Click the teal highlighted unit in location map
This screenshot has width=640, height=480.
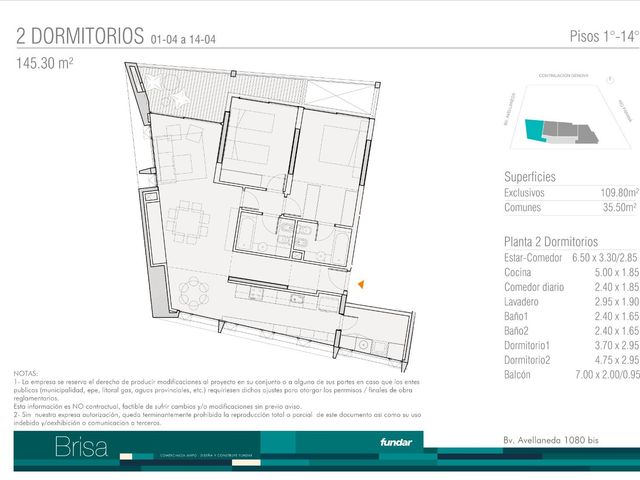click(534, 130)
